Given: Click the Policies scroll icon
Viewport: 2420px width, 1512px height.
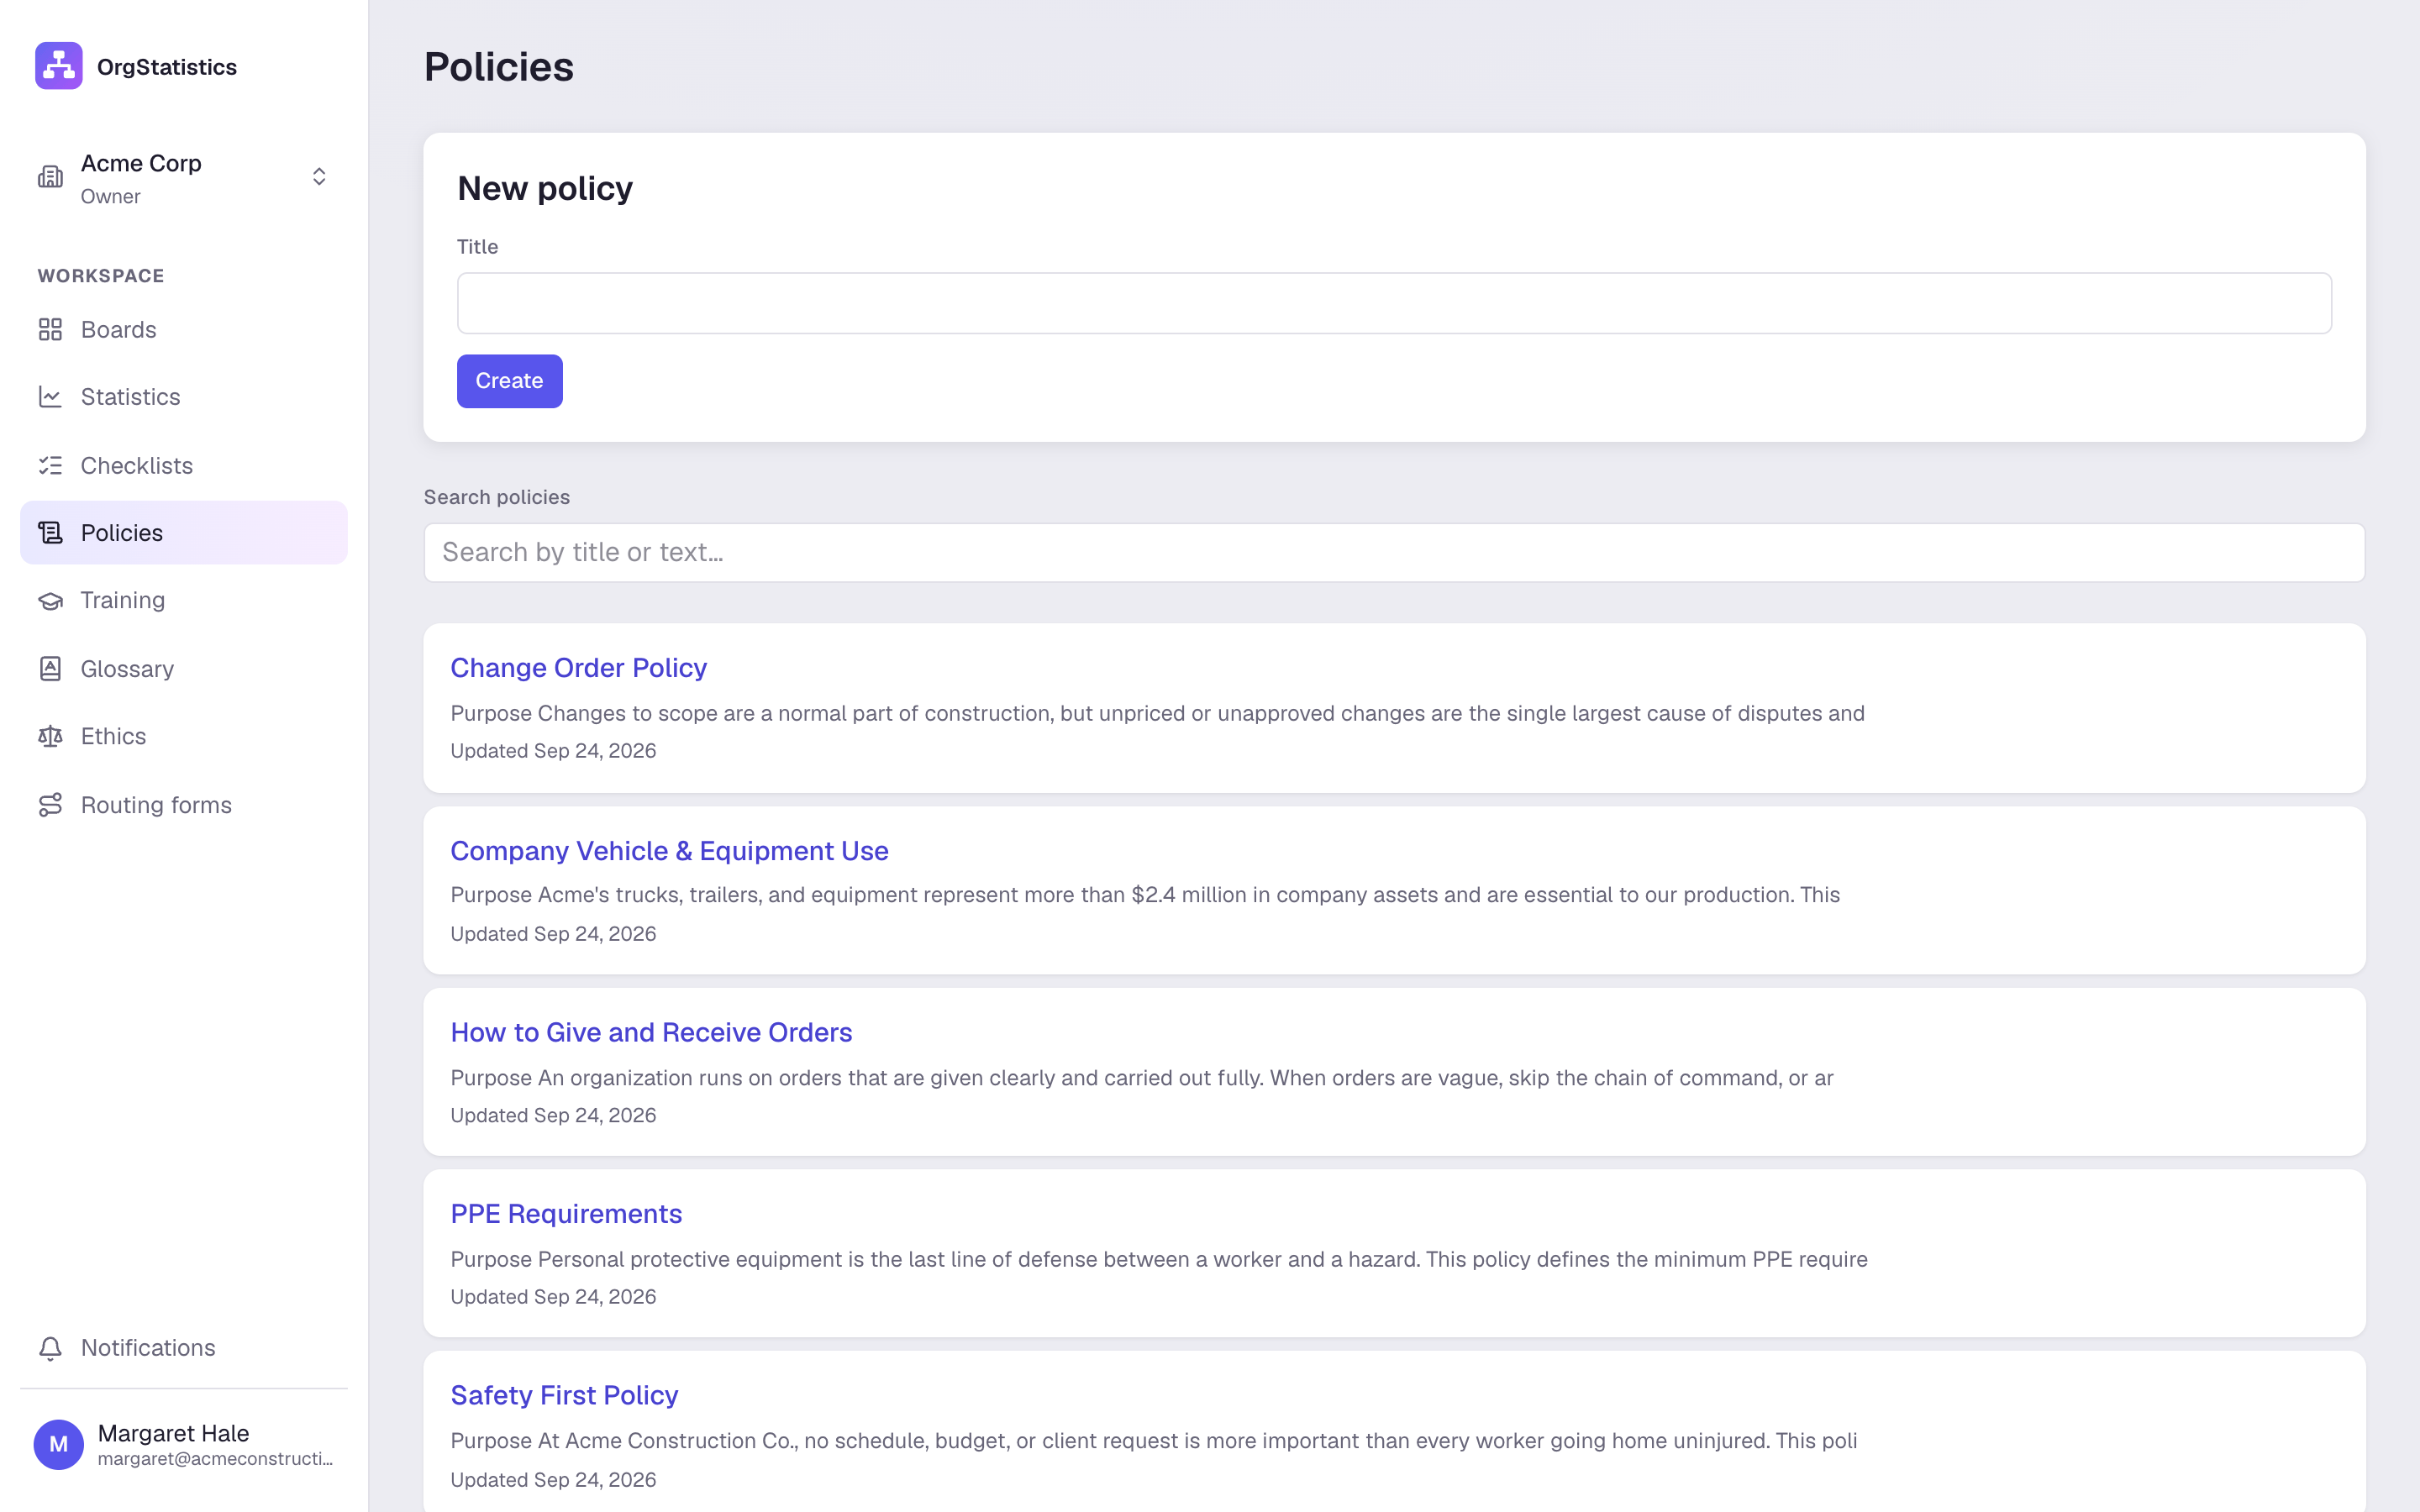Looking at the screenshot, I should (x=50, y=533).
